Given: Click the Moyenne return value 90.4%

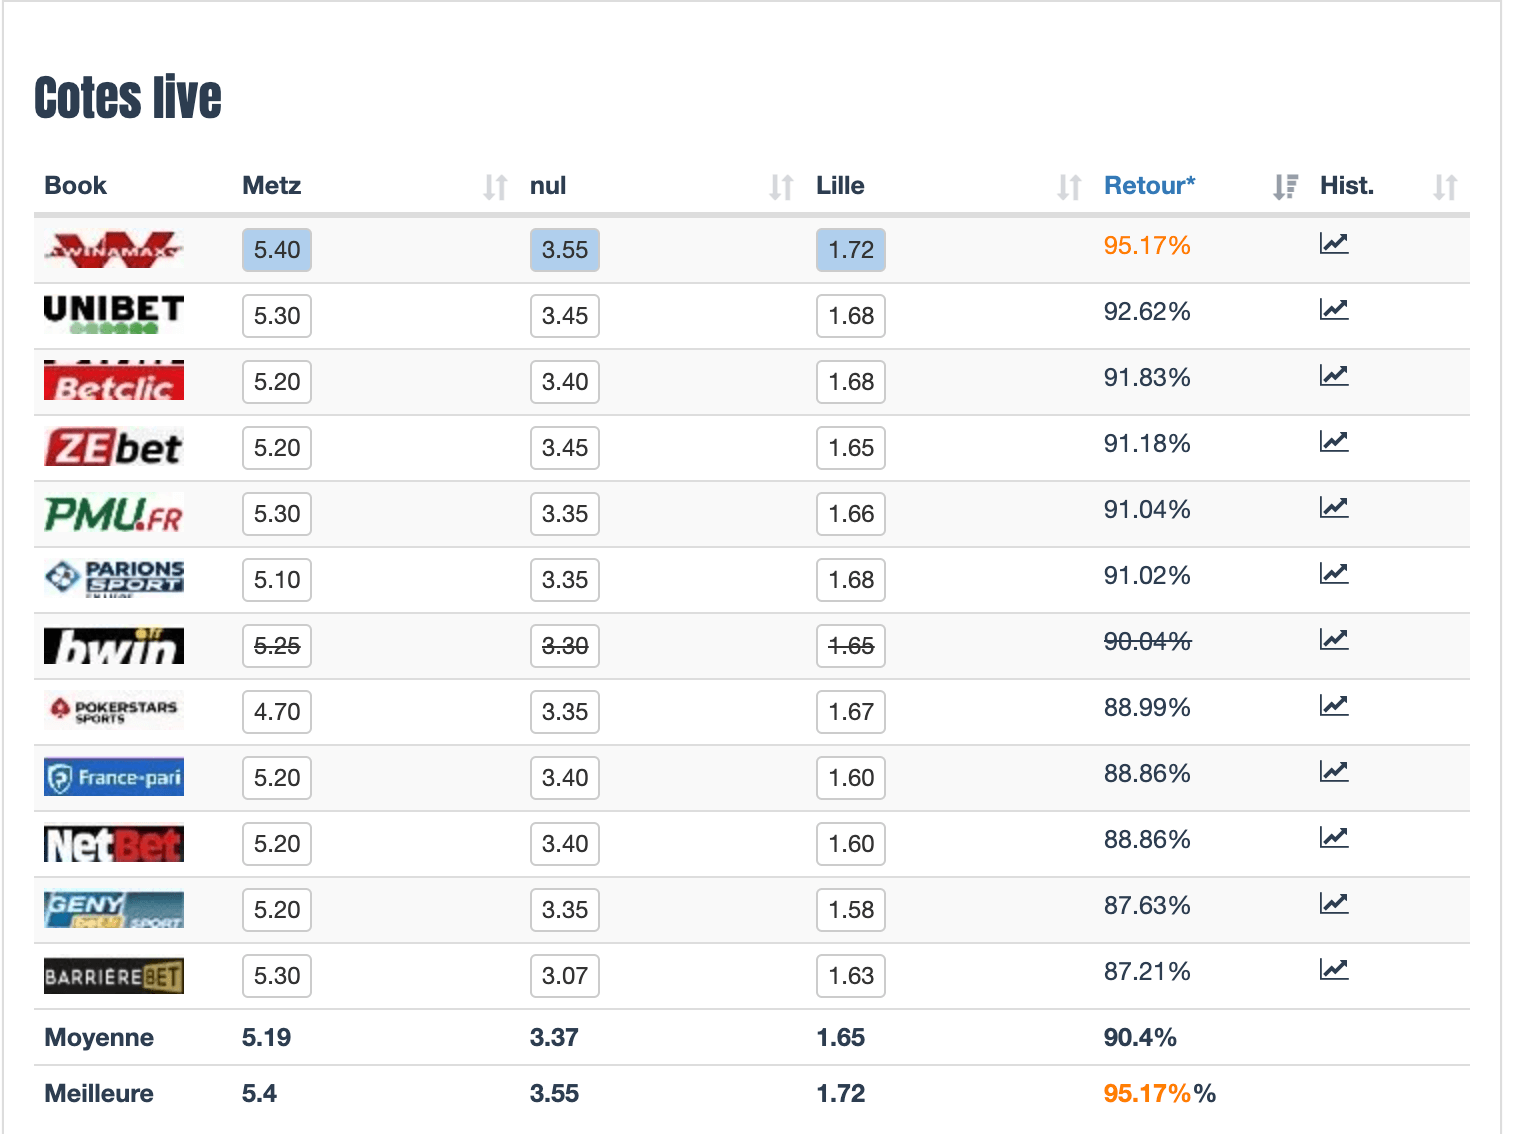Looking at the screenshot, I should point(1140,1038).
